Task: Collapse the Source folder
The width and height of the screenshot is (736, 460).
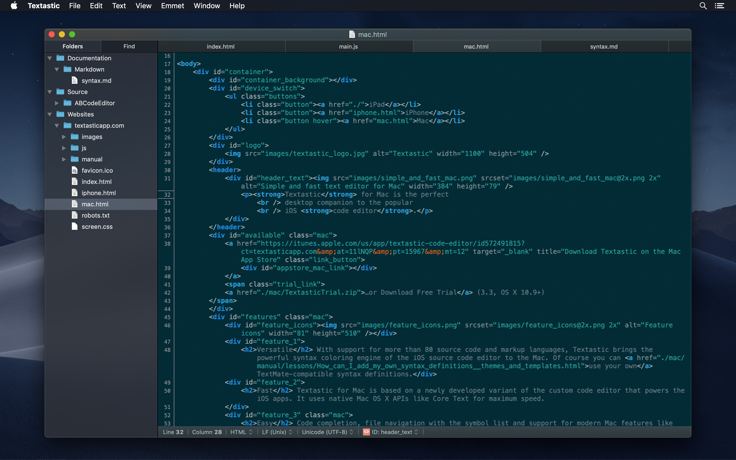Action: point(49,92)
